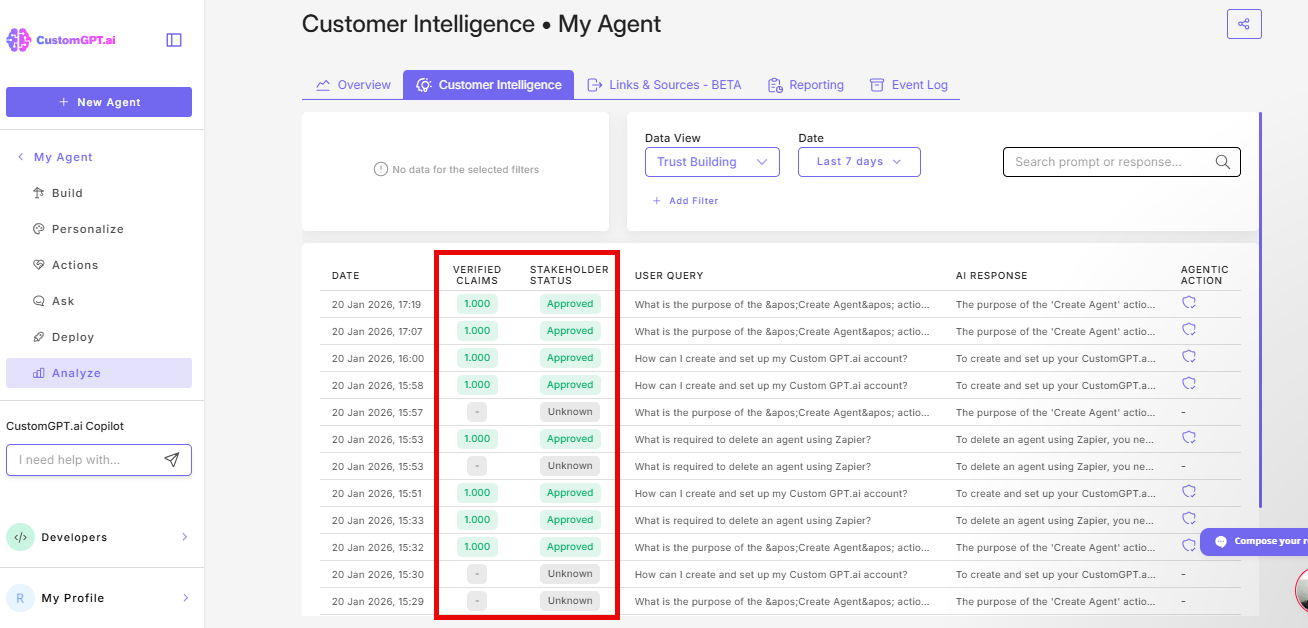This screenshot has width=1308, height=628.
Task: Click the AI RESPONSE column header
Action: click(x=991, y=276)
